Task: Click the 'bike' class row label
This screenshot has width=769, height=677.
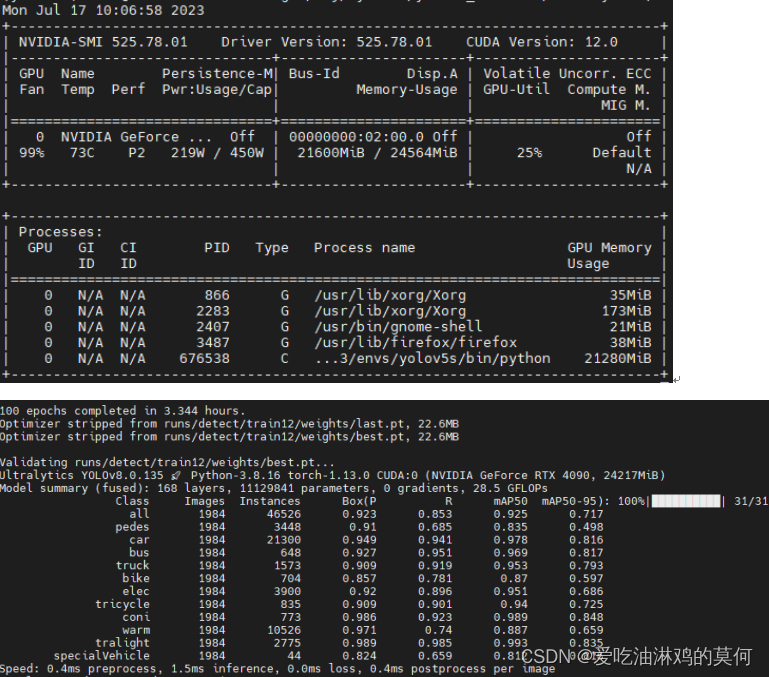Action: [136, 578]
